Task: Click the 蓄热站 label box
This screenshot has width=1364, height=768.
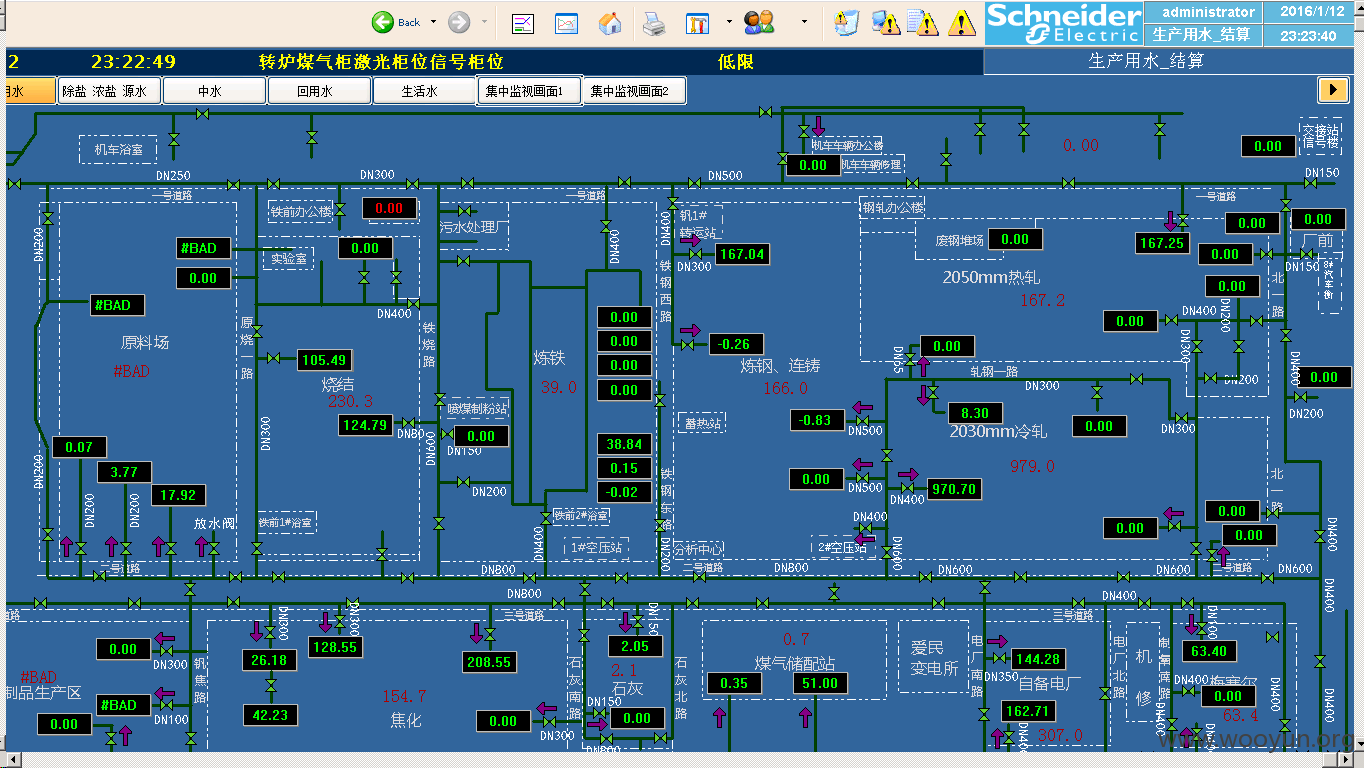Action: click(x=703, y=423)
